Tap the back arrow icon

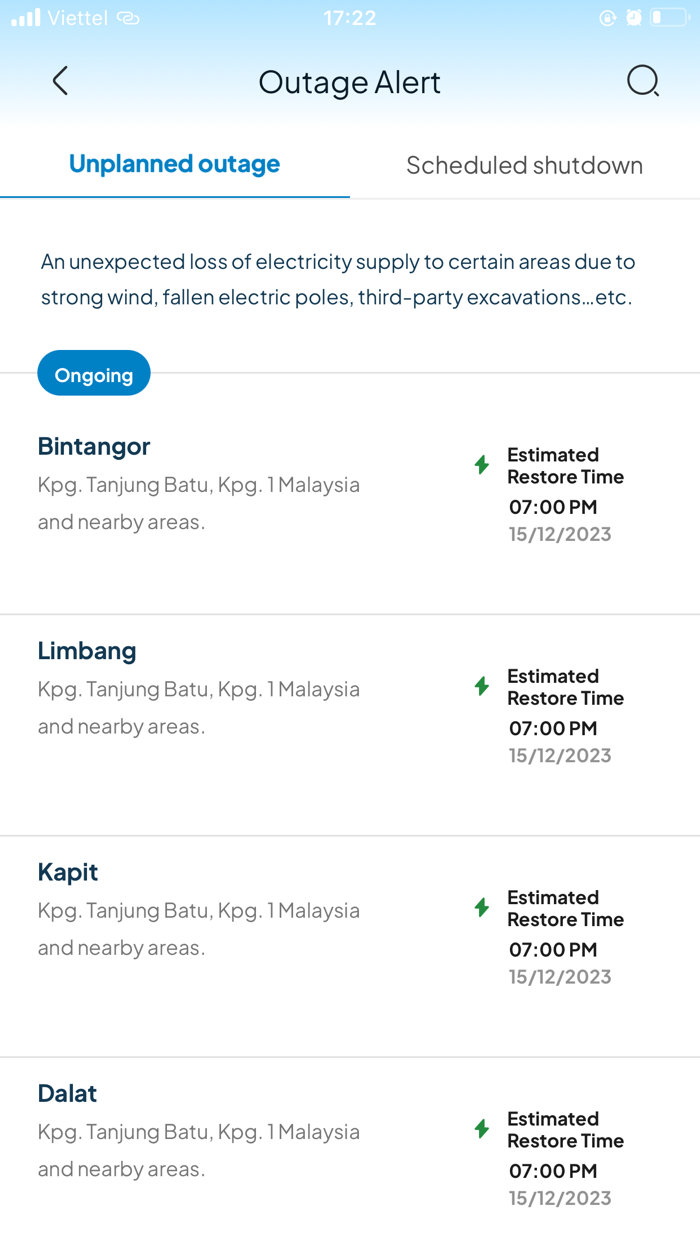click(x=61, y=81)
